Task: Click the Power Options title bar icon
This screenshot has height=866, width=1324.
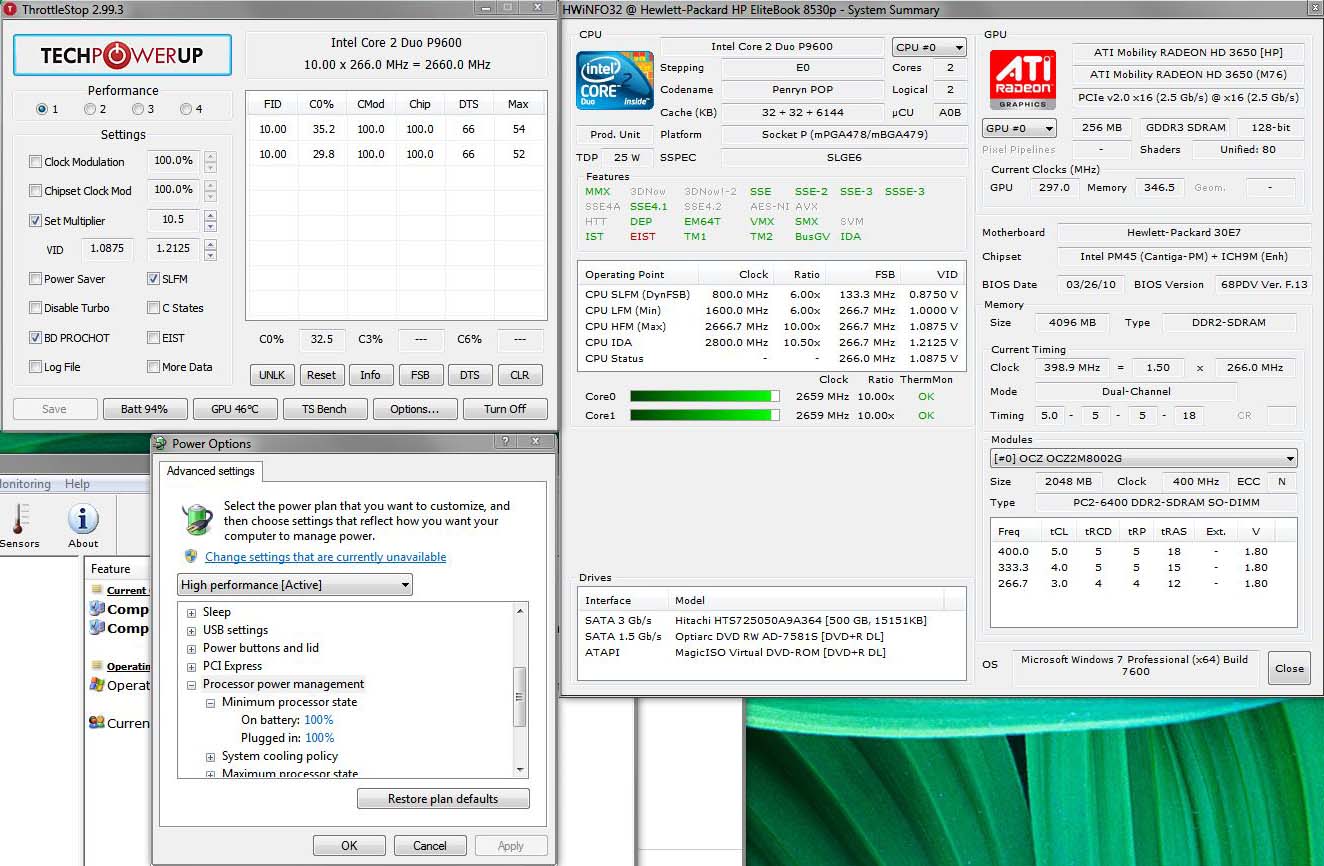Action: [x=161, y=443]
